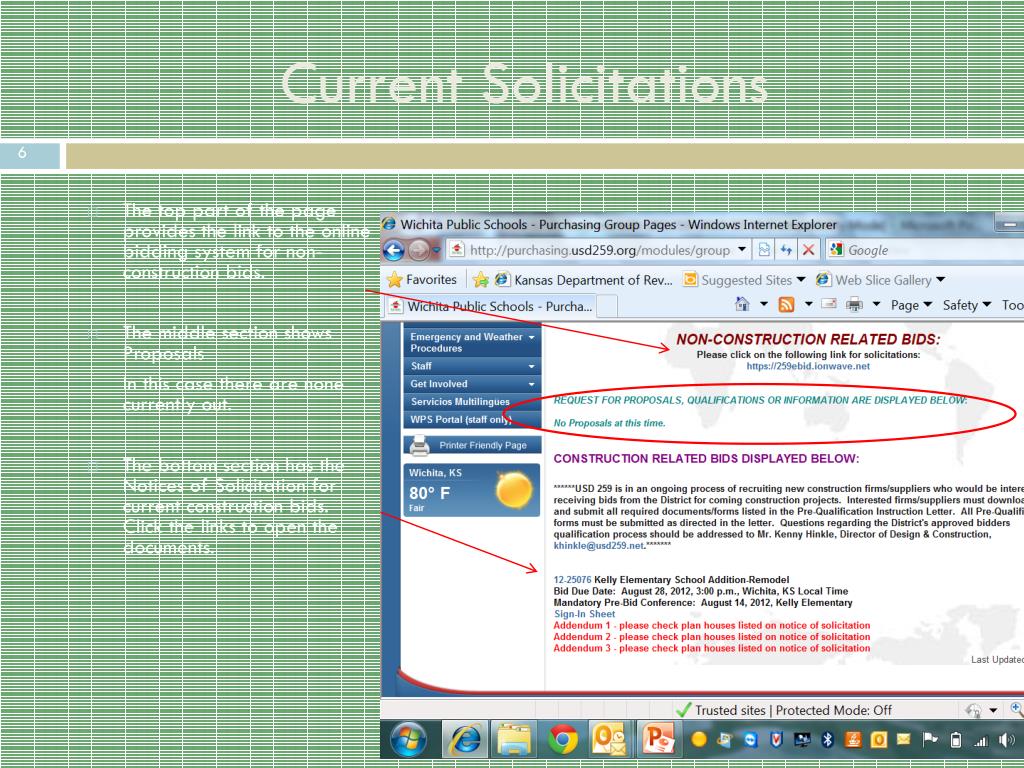Click the Read Mail icon

(x=829, y=304)
